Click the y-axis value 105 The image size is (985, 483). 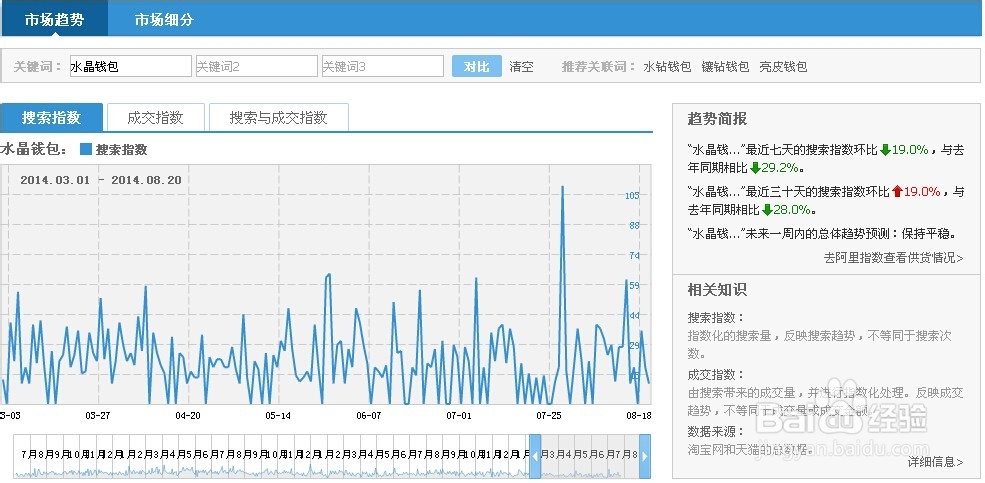coord(632,195)
